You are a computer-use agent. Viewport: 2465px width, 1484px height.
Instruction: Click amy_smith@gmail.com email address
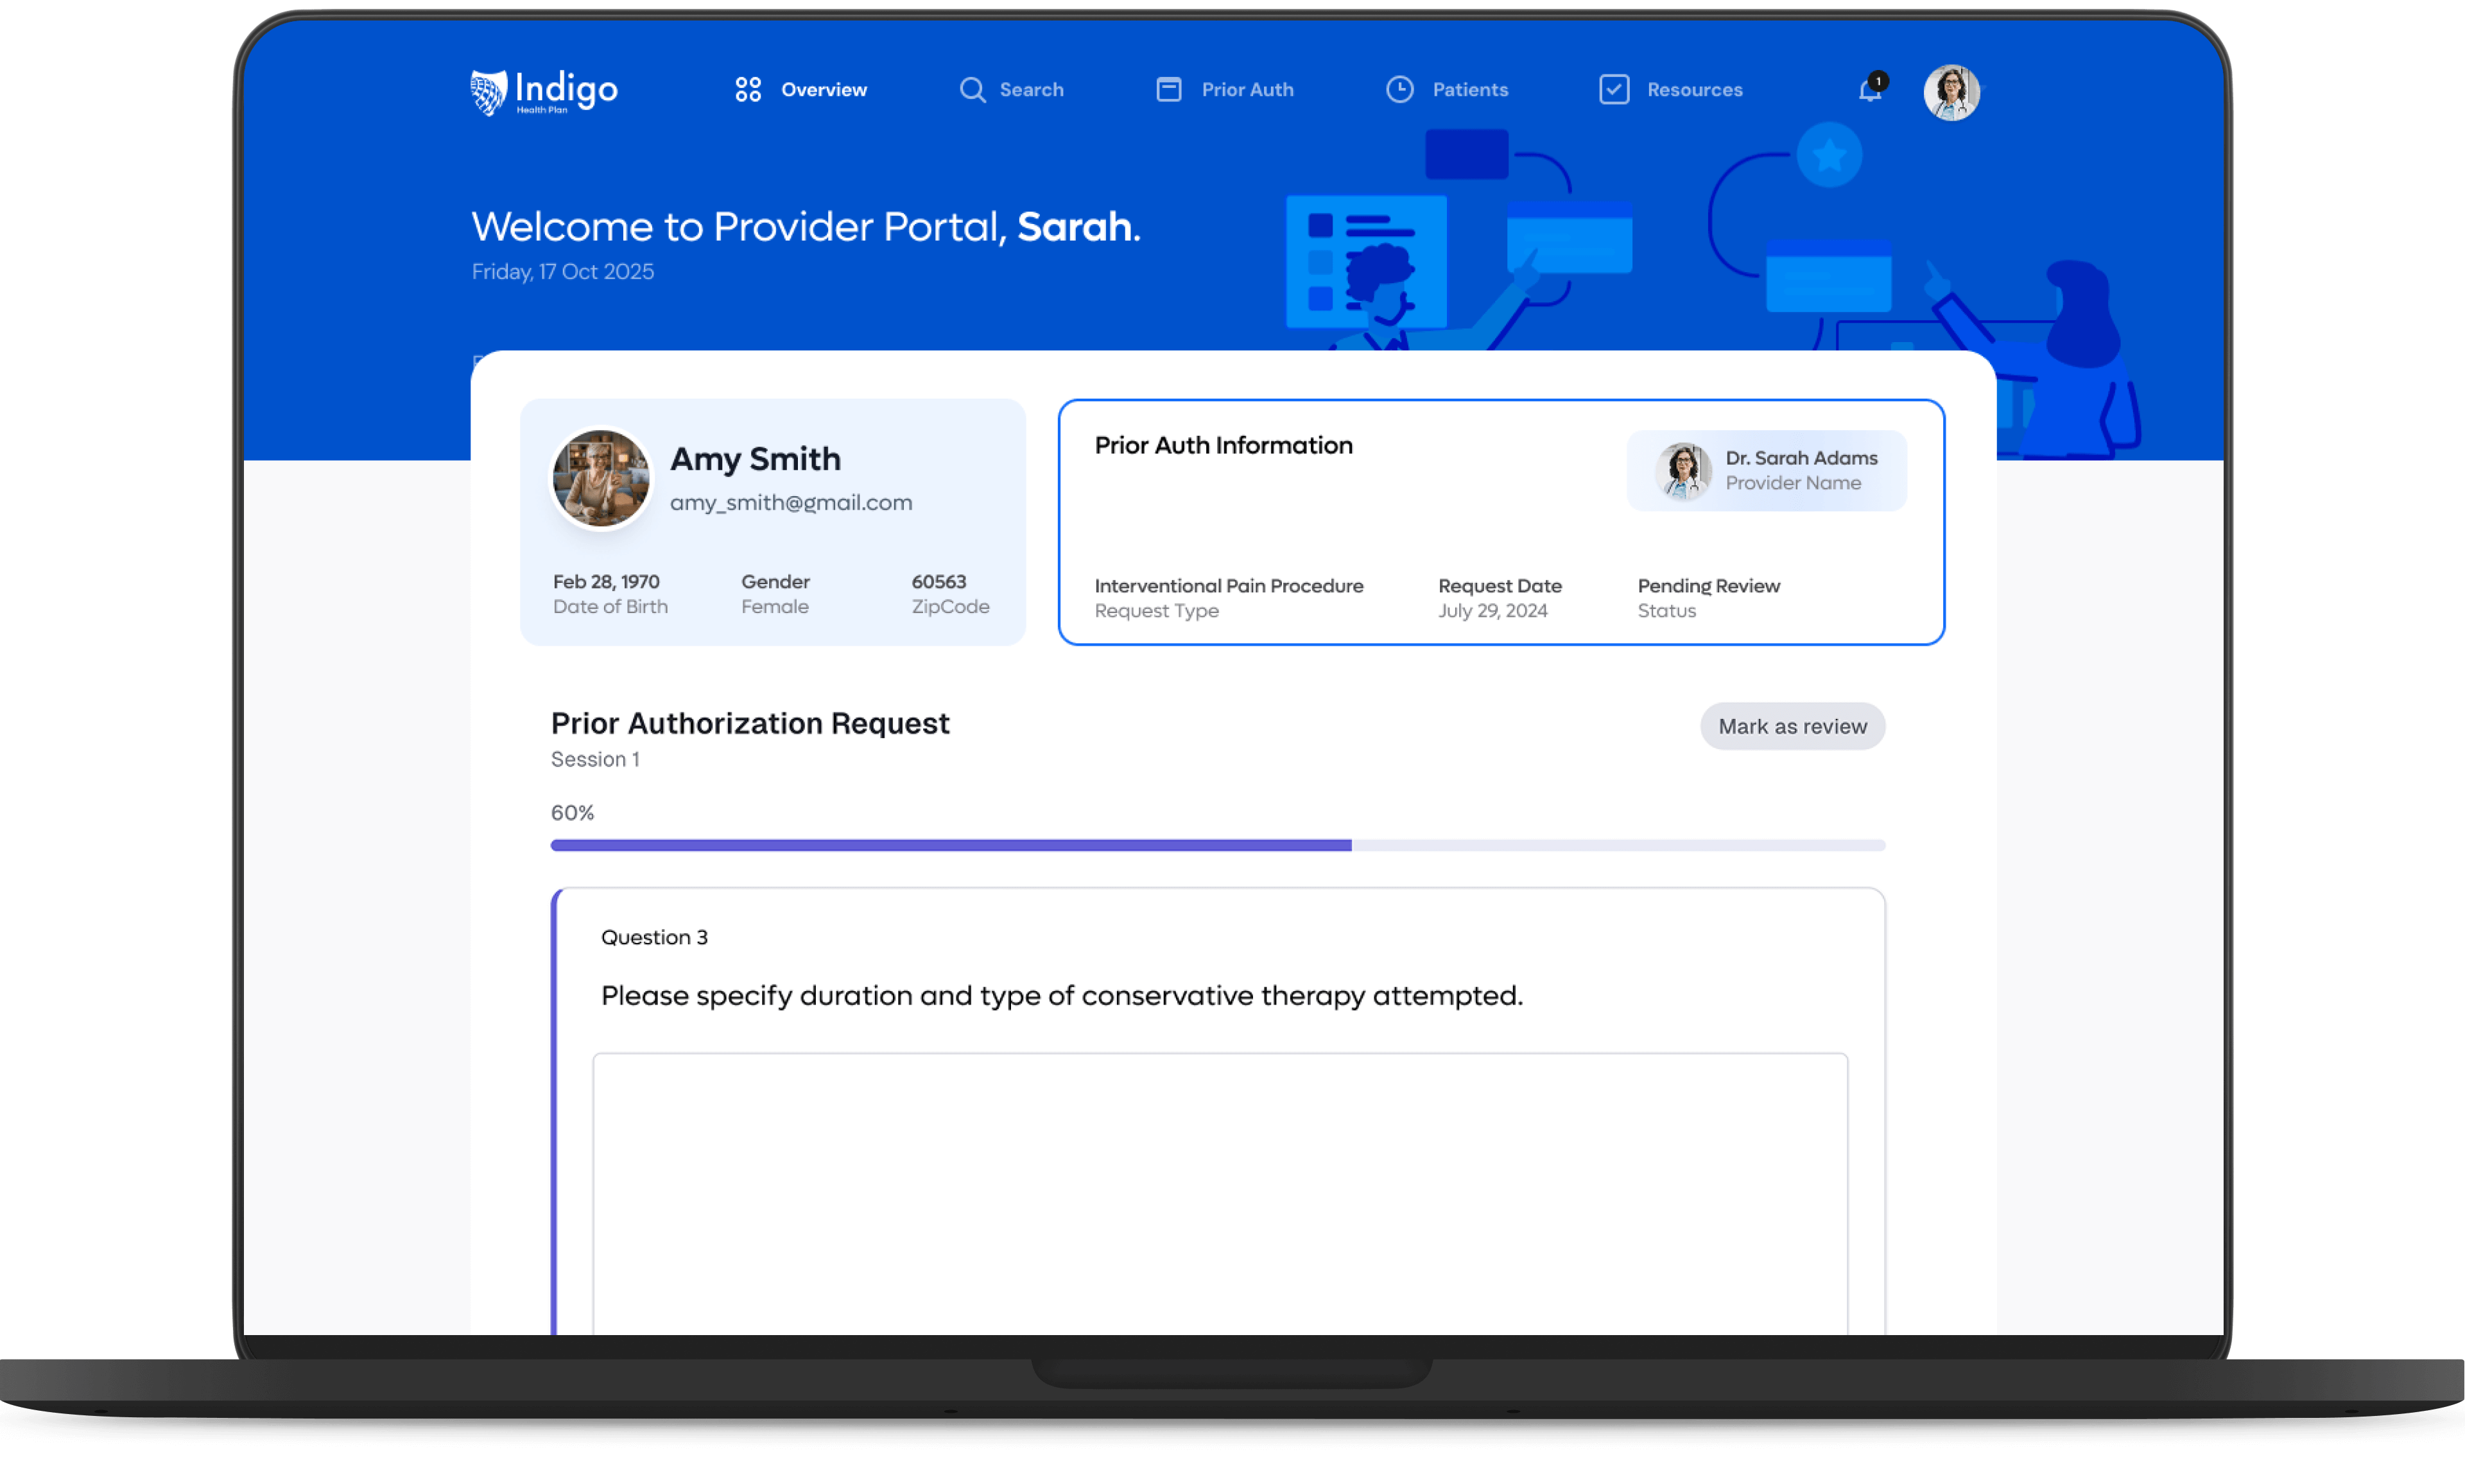(x=790, y=503)
